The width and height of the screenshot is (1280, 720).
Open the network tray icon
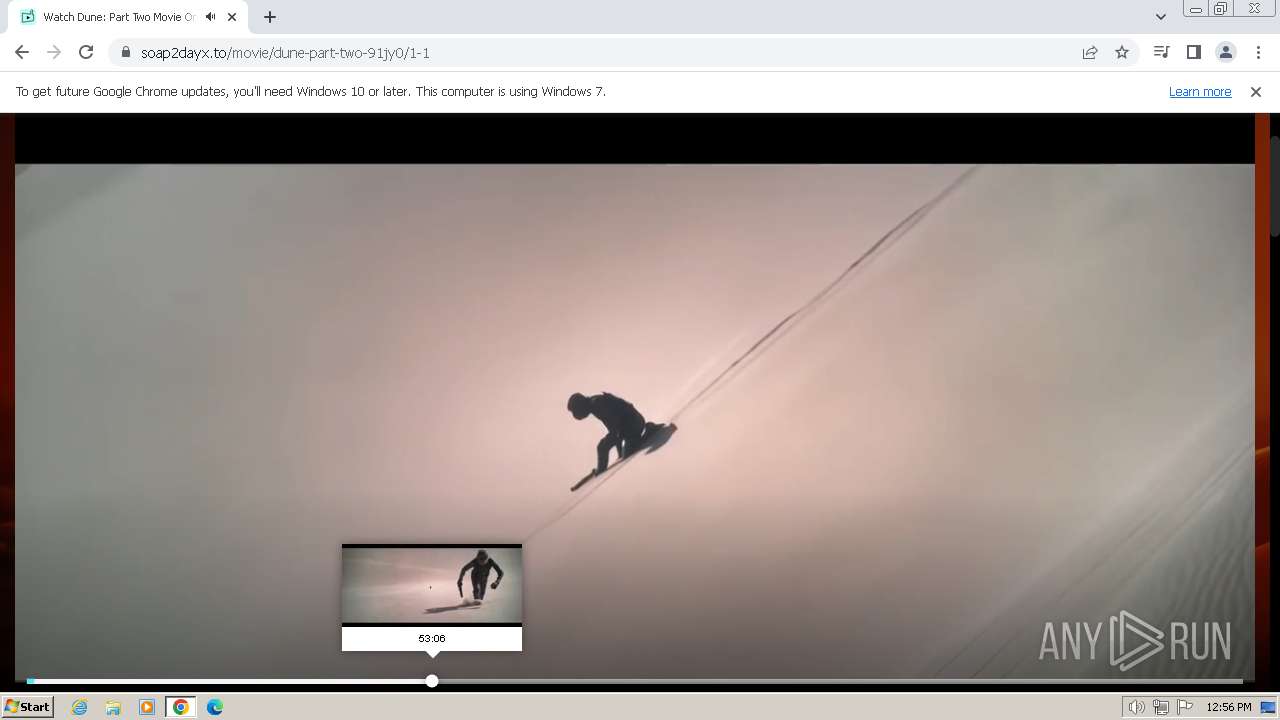[x=1160, y=707]
